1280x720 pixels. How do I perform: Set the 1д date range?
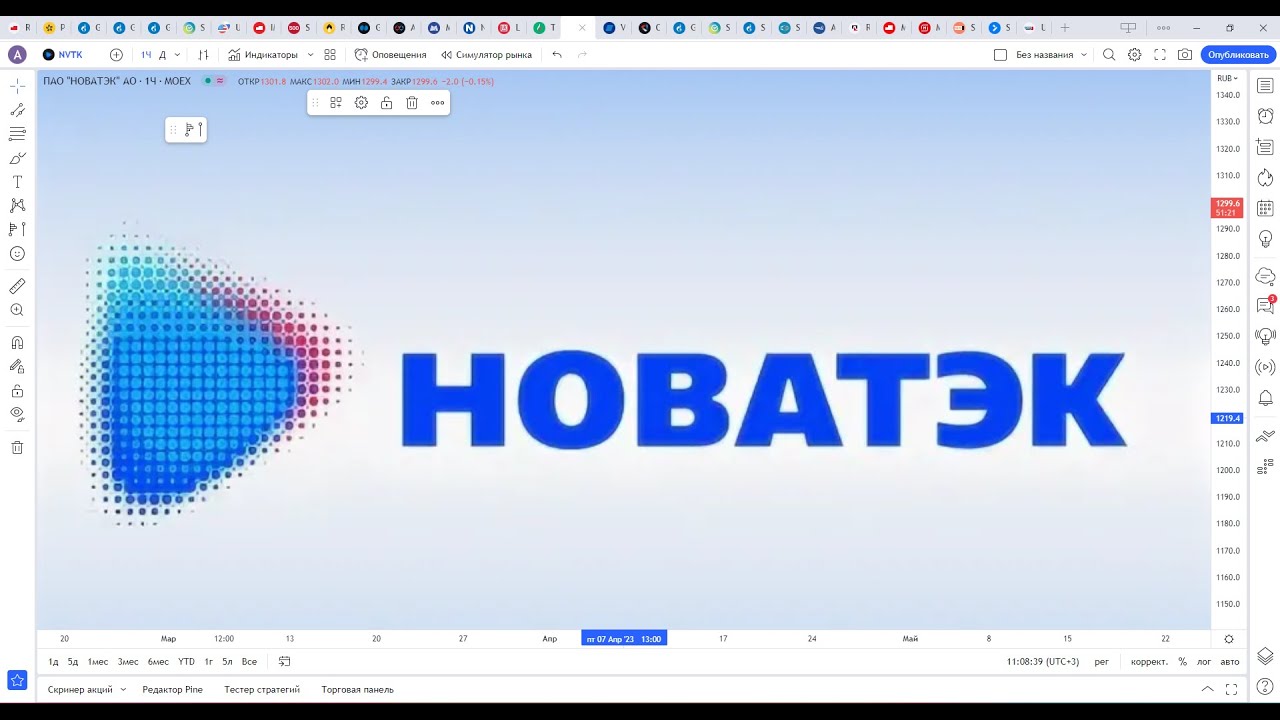tap(54, 662)
